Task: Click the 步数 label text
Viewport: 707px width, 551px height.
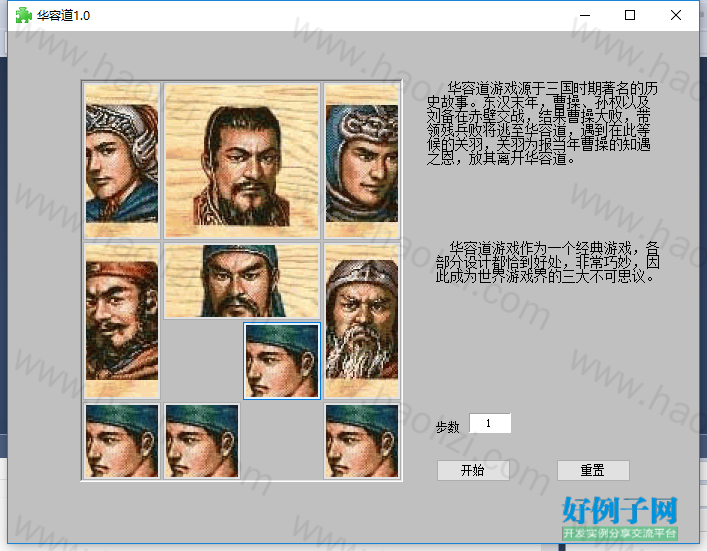Action: point(447,427)
